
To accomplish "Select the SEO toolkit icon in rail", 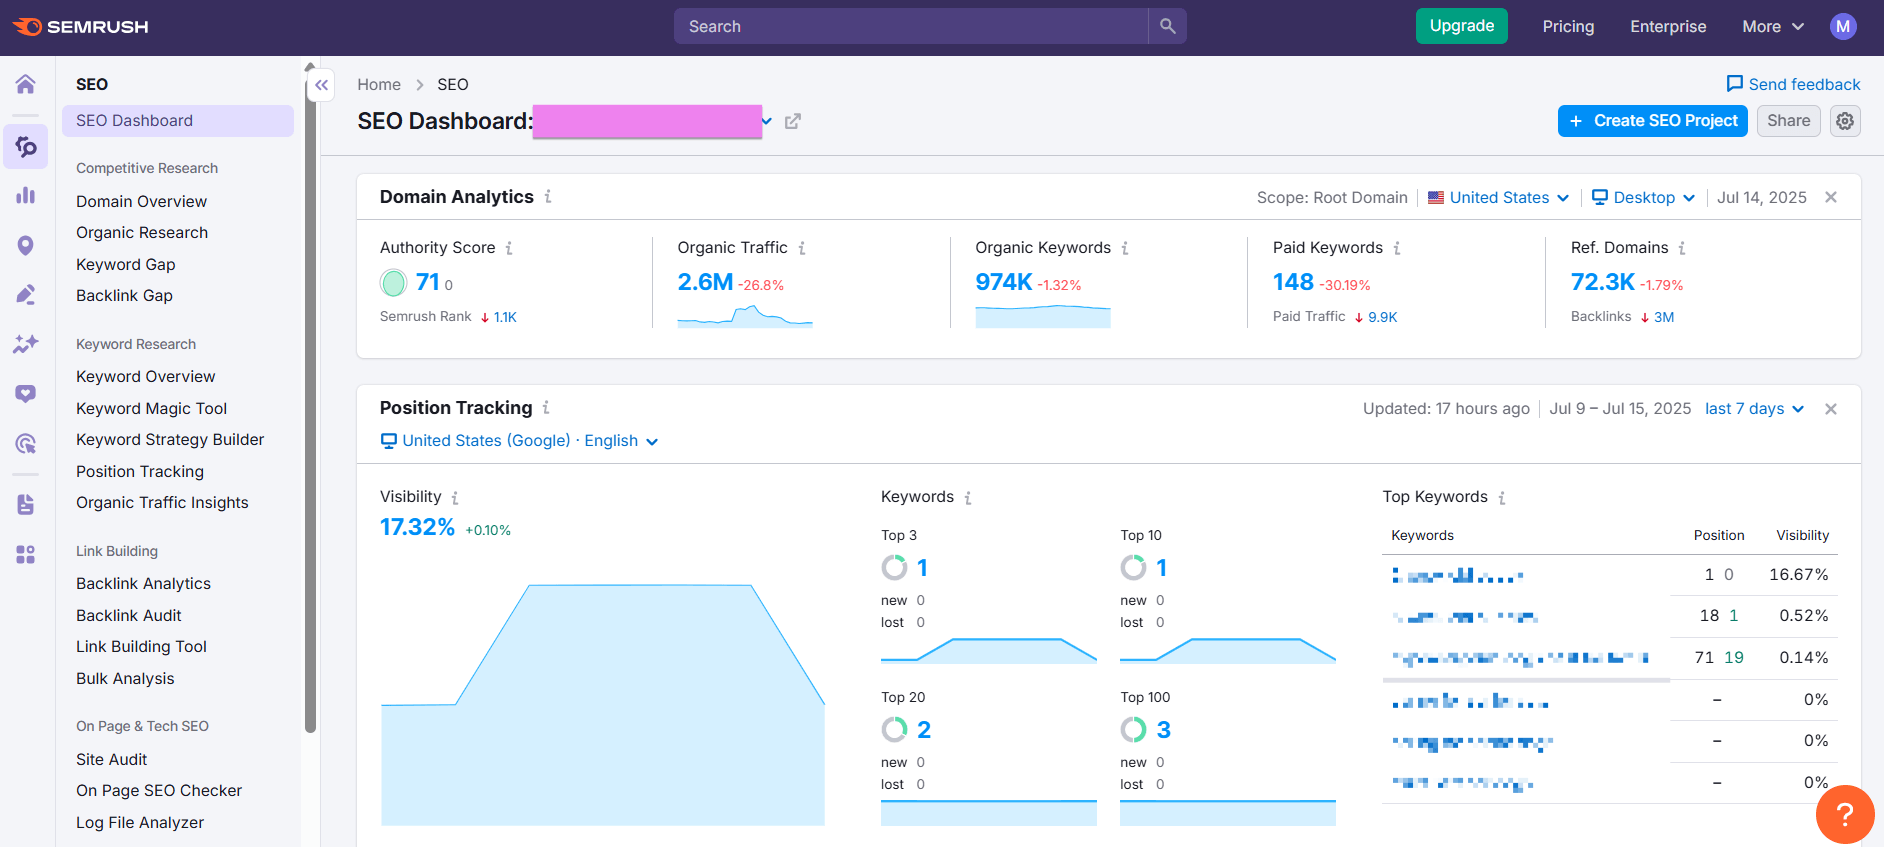I will pos(26,147).
